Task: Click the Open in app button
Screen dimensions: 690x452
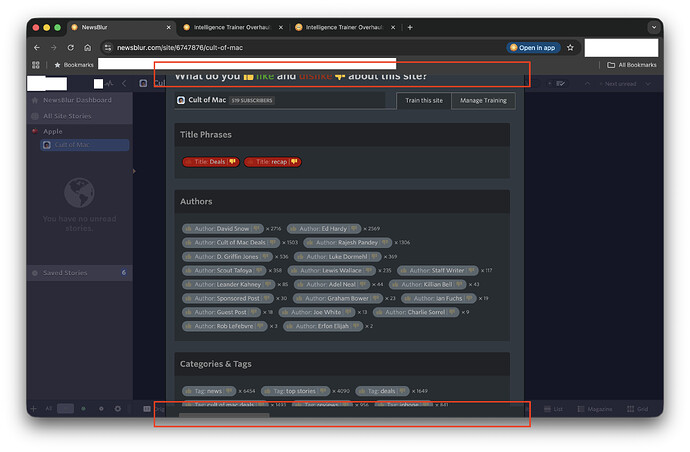Action: click(x=533, y=47)
